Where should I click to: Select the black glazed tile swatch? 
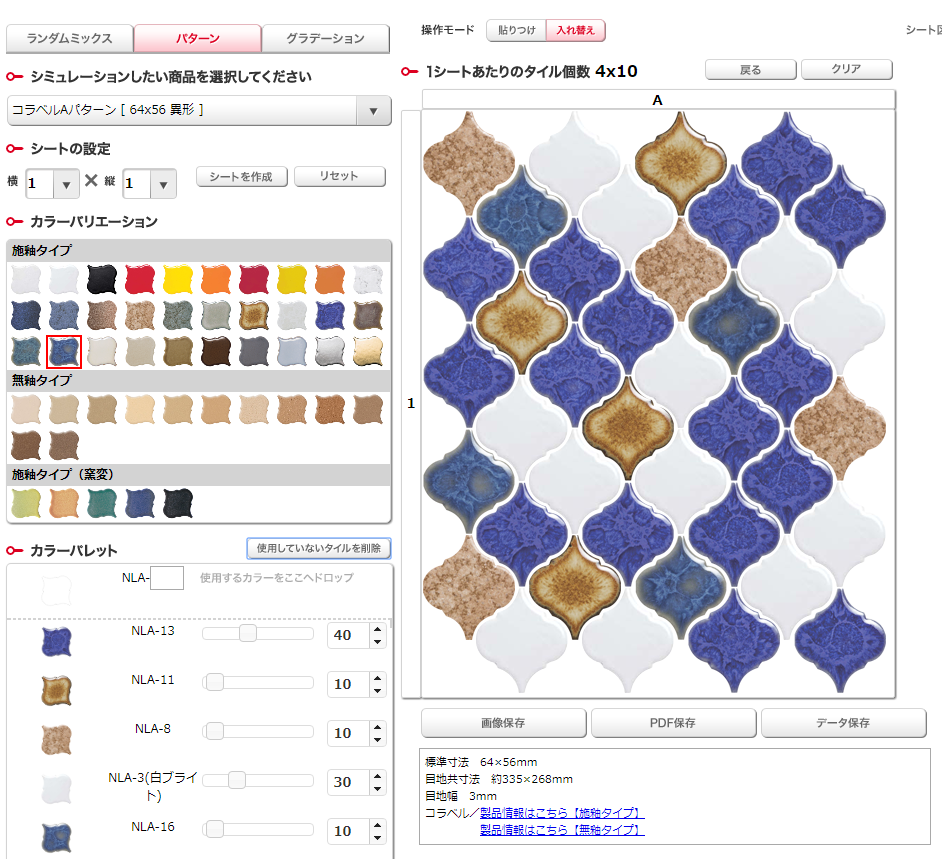pyautogui.click(x=103, y=279)
